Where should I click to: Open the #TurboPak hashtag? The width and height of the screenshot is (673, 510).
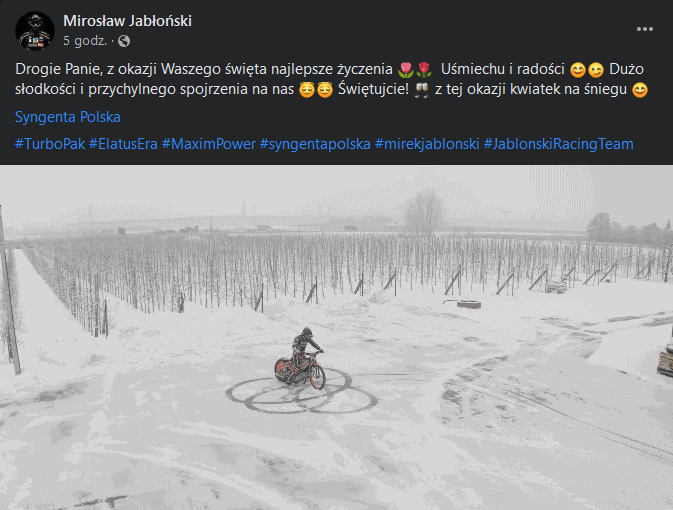tap(50, 144)
